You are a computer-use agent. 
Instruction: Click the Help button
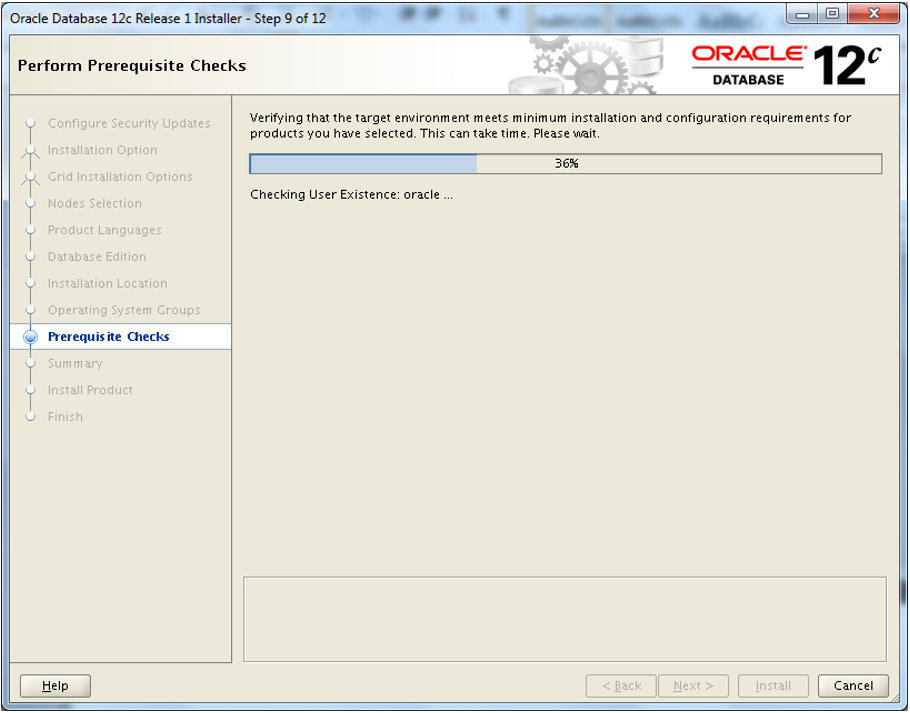pyautogui.click(x=55, y=685)
